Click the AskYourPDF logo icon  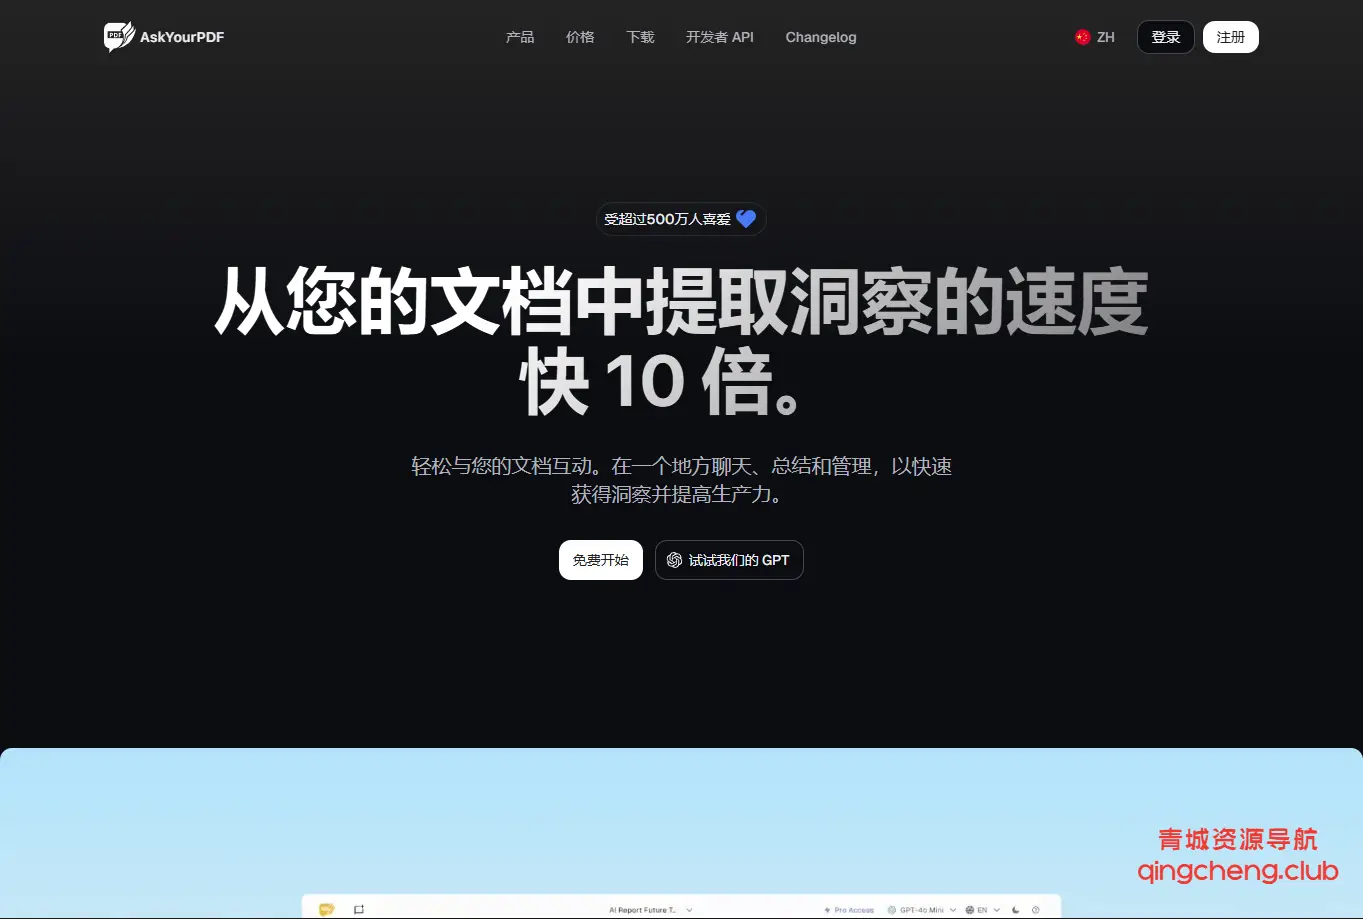(117, 37)
